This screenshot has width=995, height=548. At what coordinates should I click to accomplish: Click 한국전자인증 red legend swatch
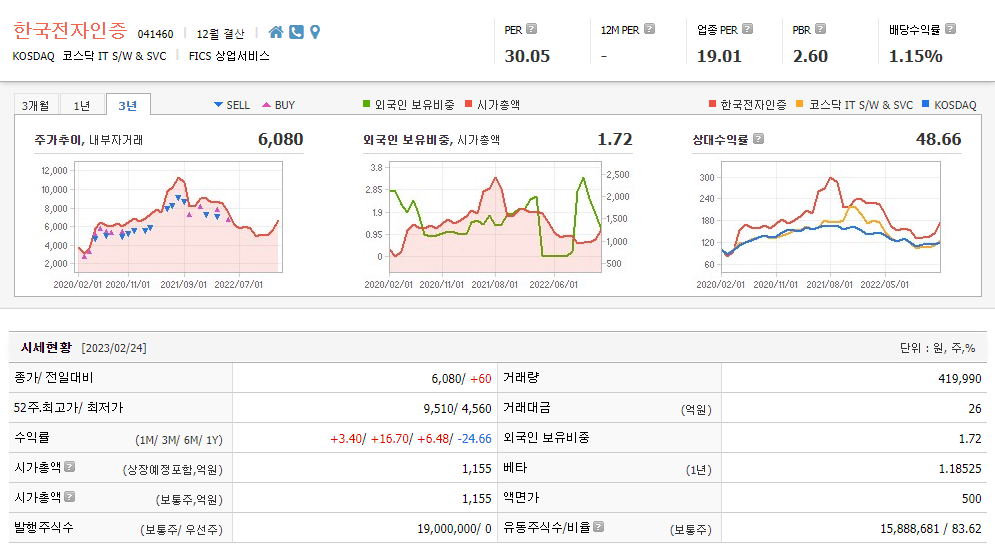click(x=712, y=103)
